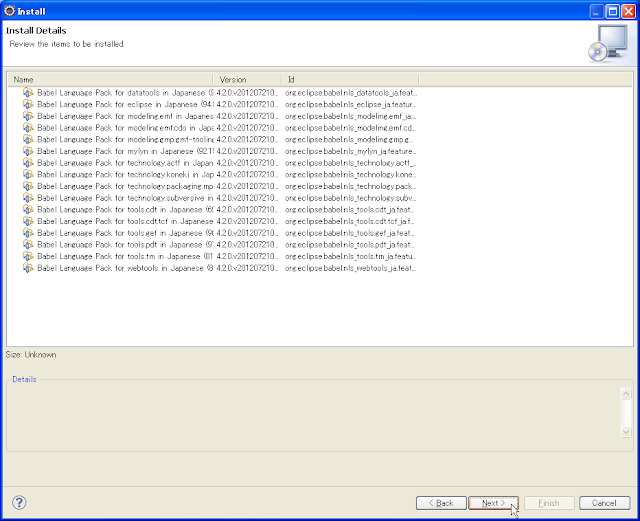Open help with the question mark icon

click(x=19, y=503)
